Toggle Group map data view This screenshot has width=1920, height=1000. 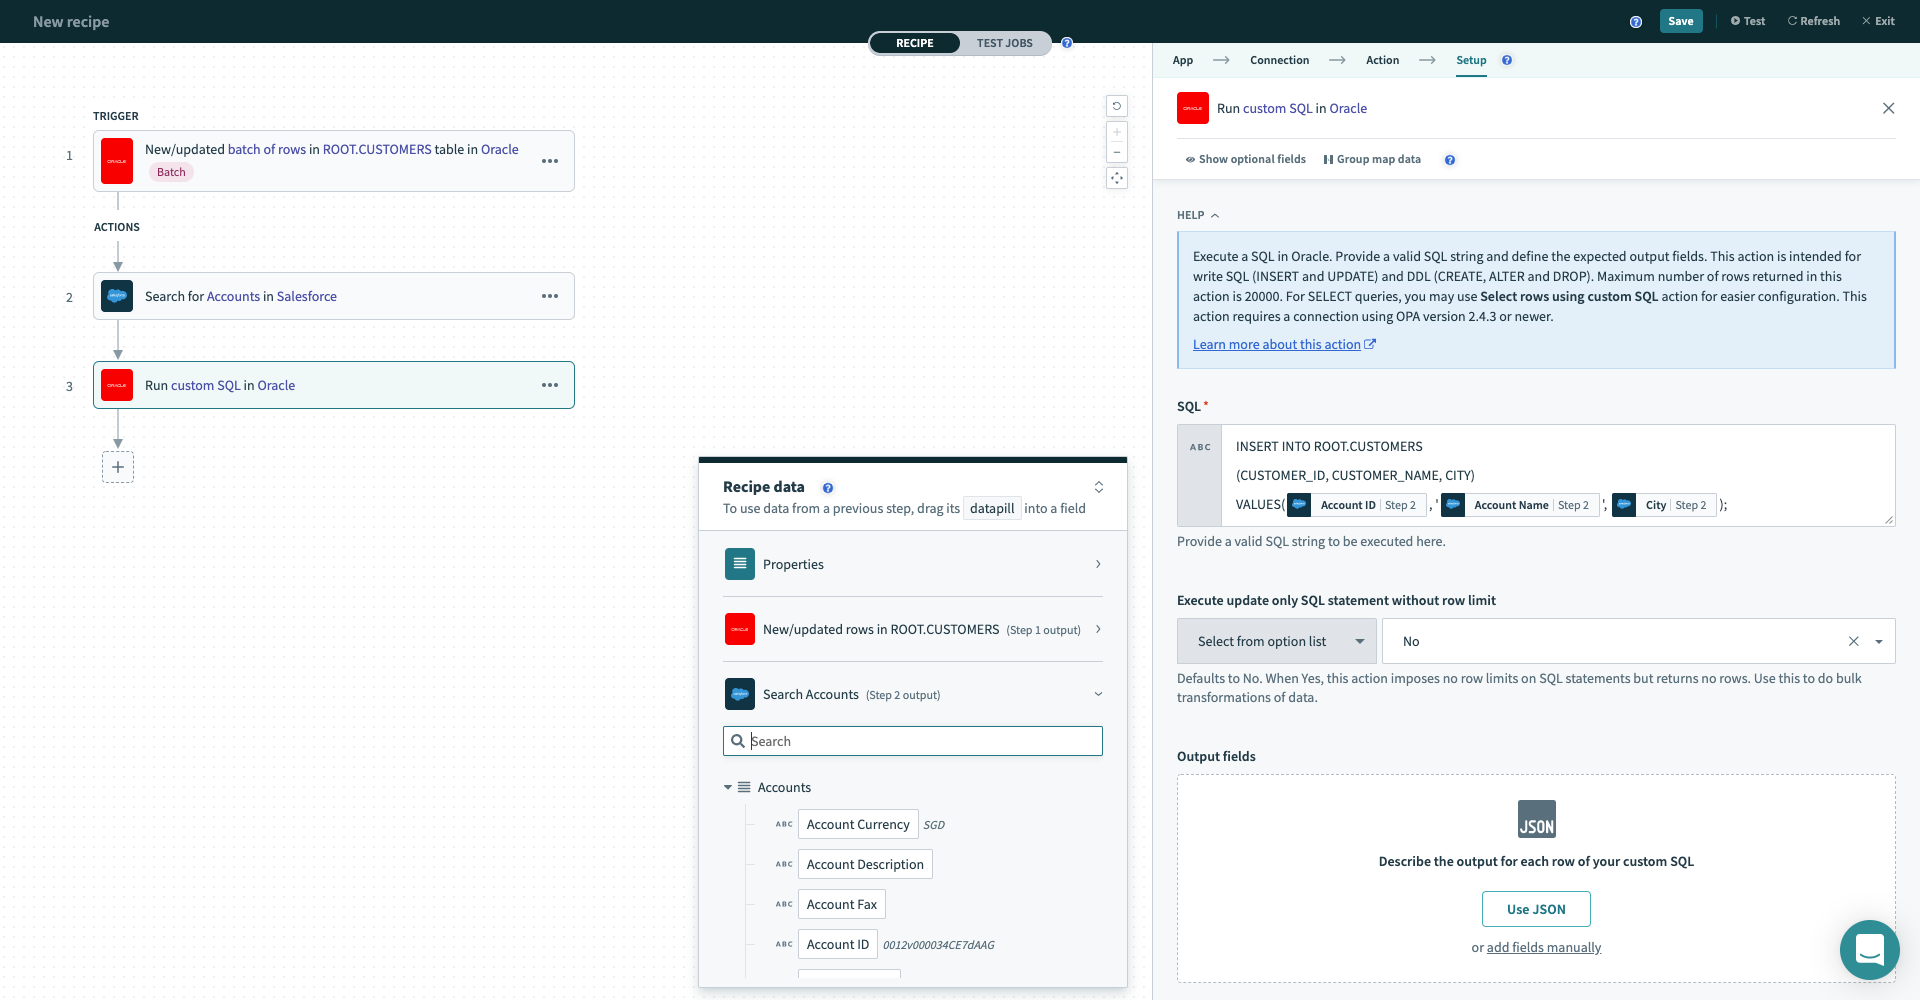tap(1372, 159)
